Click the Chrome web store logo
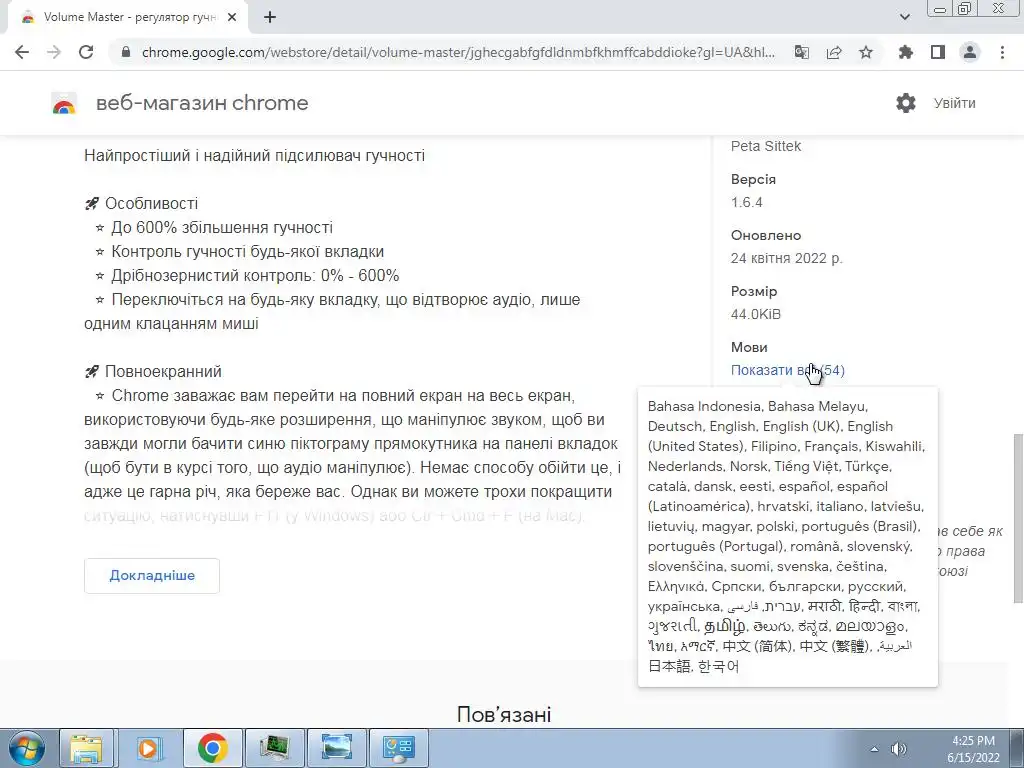This screenshot has height=768, width=1024. [64, 103]
